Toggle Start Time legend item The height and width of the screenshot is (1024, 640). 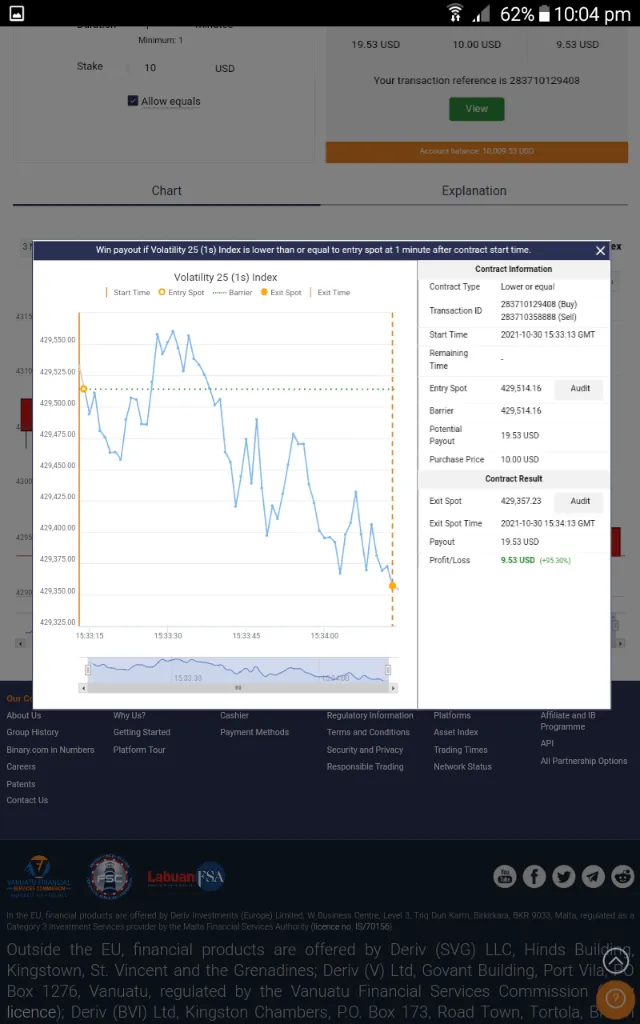(127, 293)
